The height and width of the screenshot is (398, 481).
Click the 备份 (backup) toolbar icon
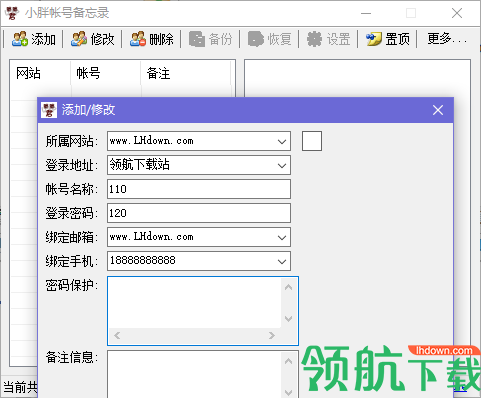(x=197, y=39)
